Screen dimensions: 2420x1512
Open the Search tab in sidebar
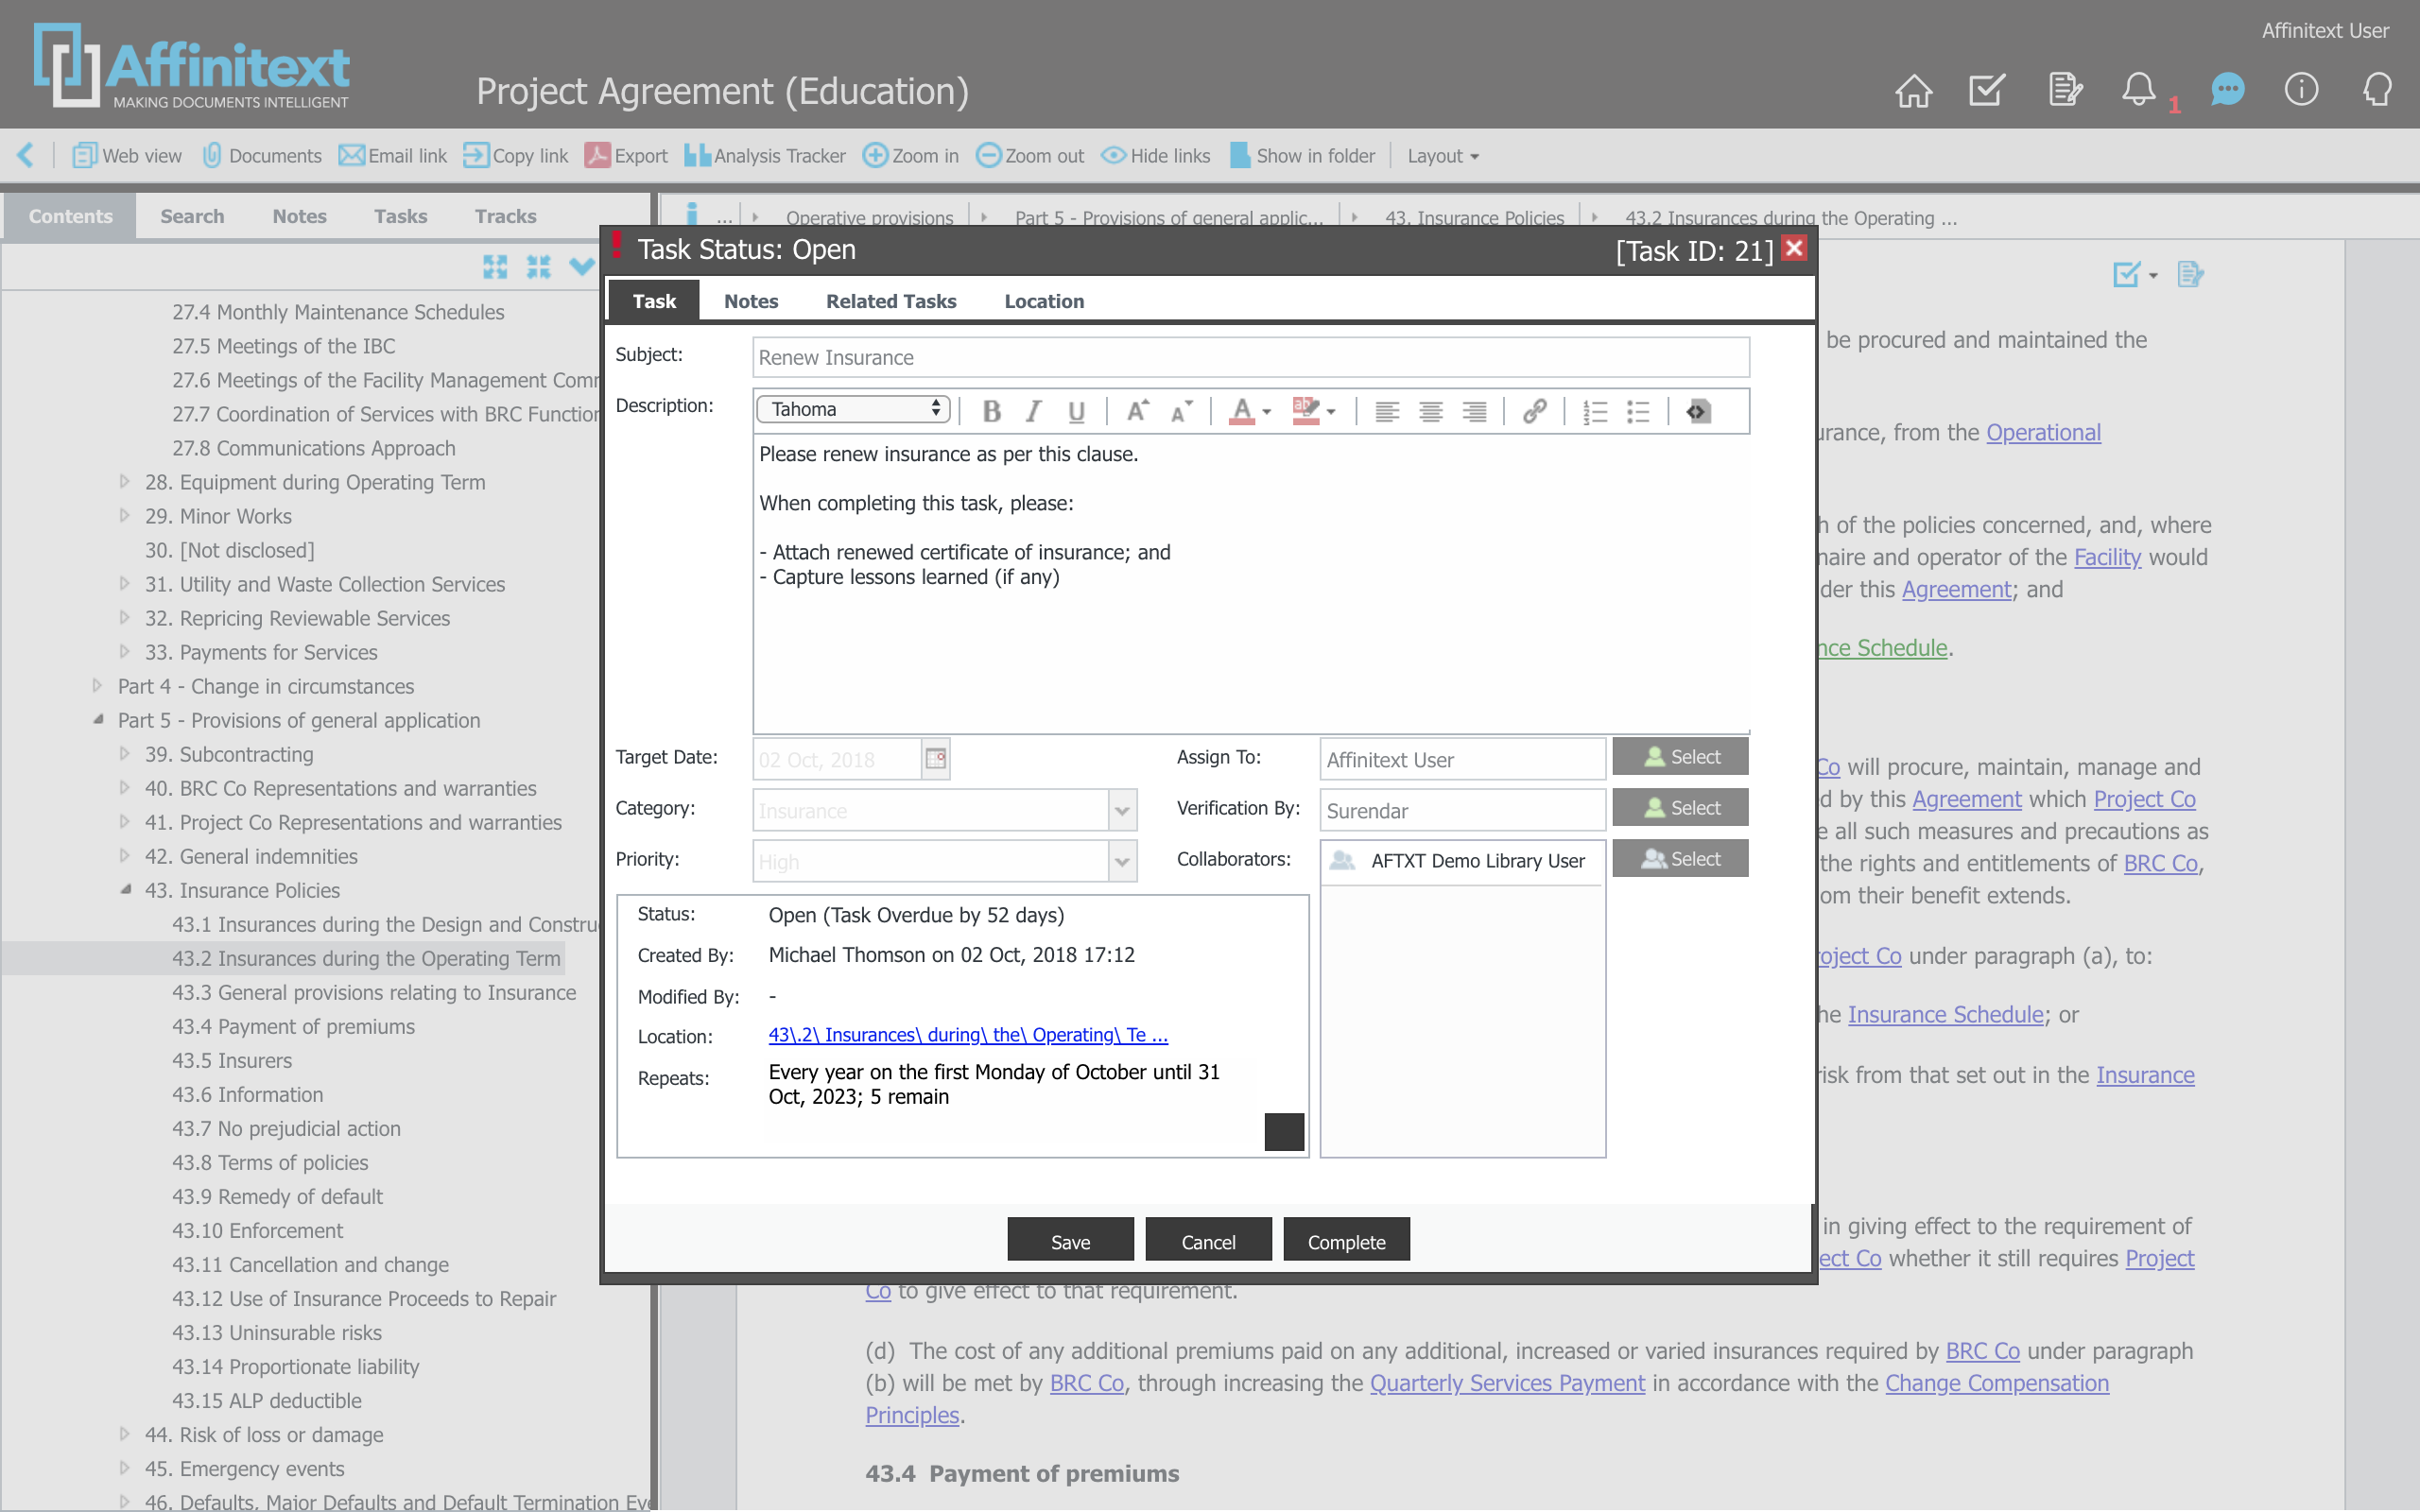click(x=192, y=216)
